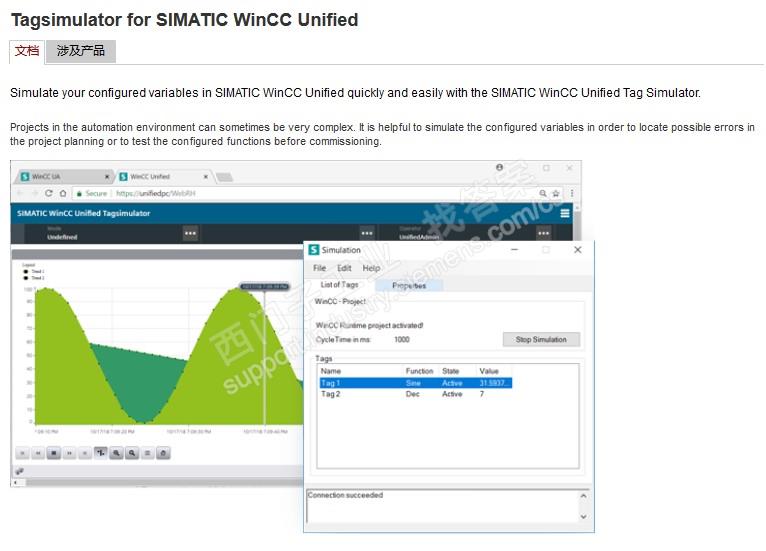The image size is (766, 551).
Task: Toggle the trend ruler tool
Action: click(101, 453)
